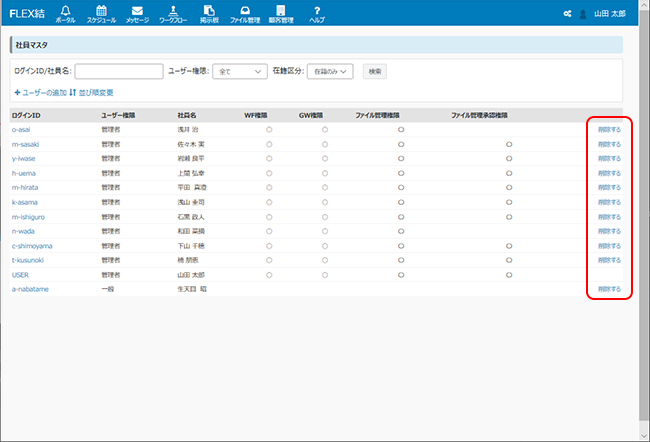Click 削除する in the a-nabatame row
This screenshot has width=650, height=442.
coord(609,289)
